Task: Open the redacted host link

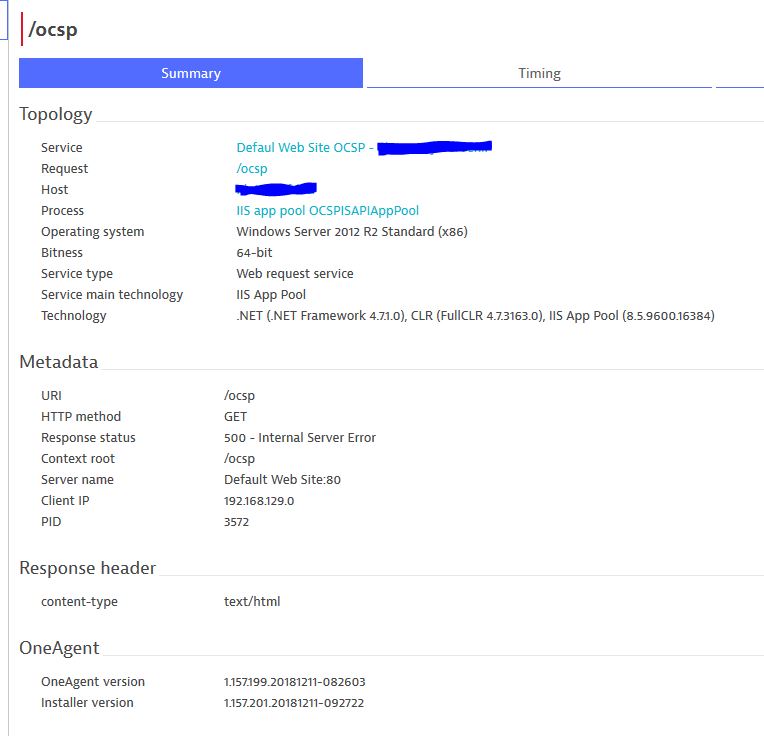Action: point(276,188)
